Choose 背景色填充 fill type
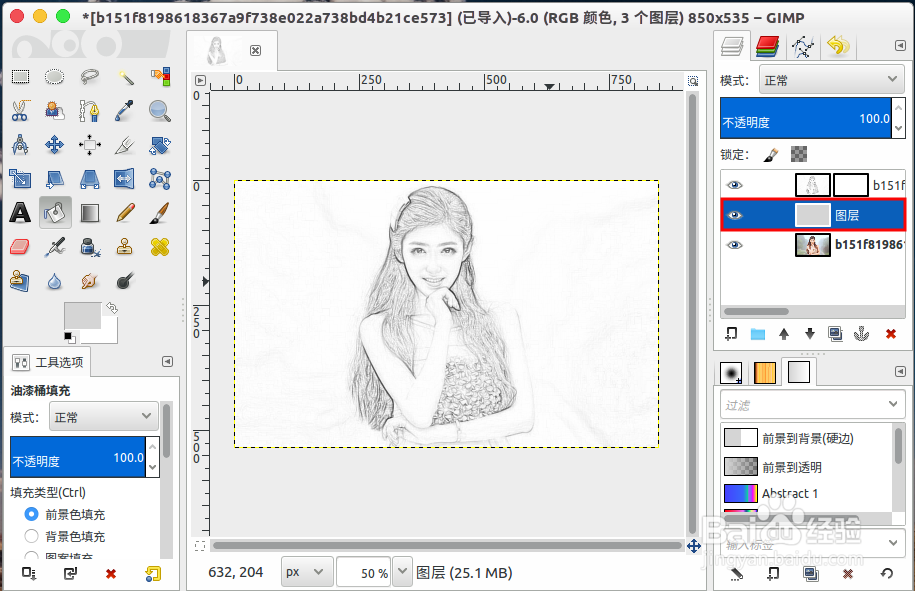The height and width of the screenshot is (591, 915). click(32, 536)
